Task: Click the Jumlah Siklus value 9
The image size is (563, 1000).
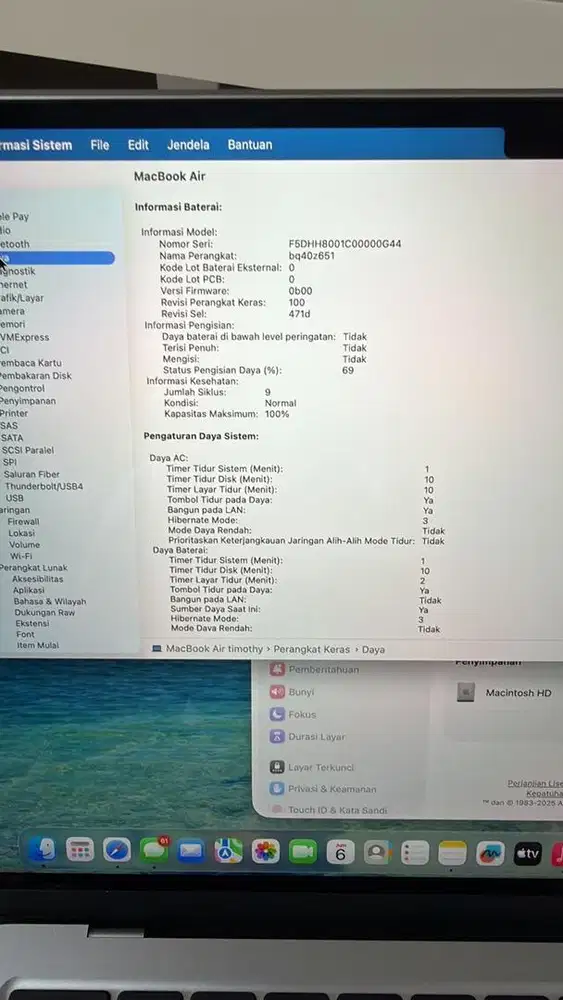Action: tap(268, 392)
